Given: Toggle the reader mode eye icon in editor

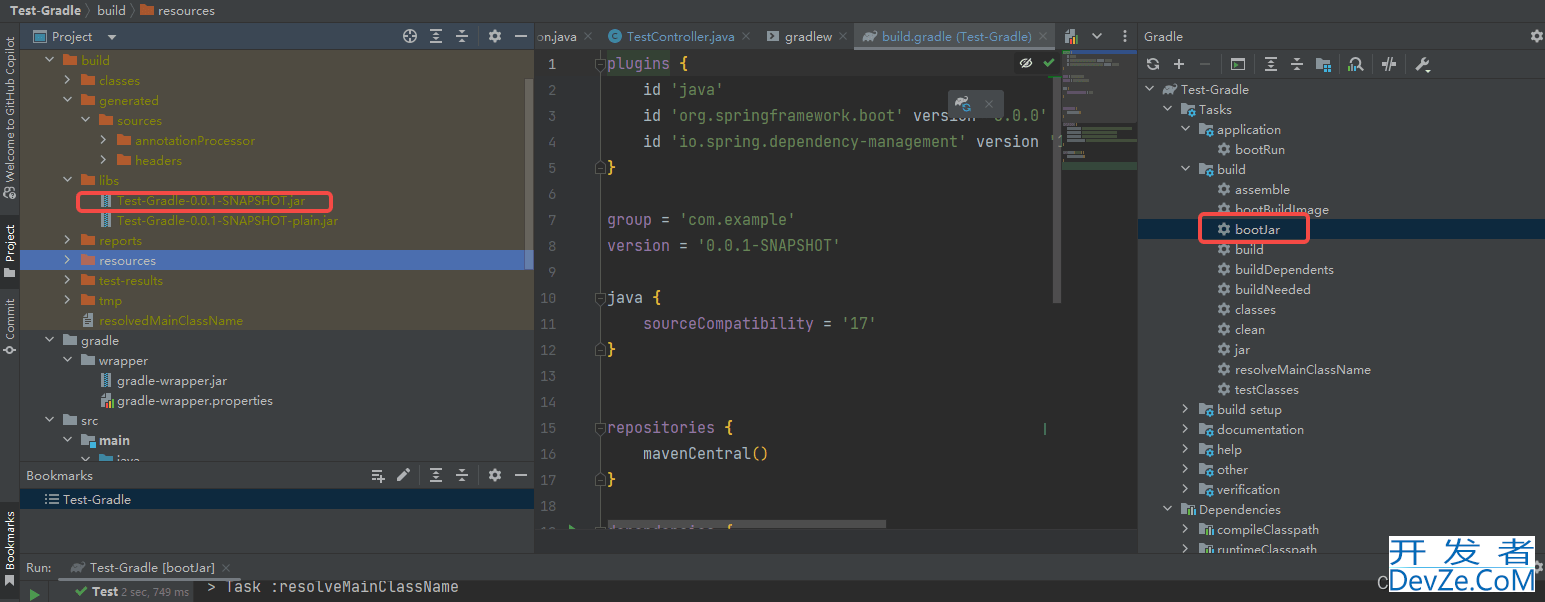Looking at the screenshot, I should tap(1025, 63).
